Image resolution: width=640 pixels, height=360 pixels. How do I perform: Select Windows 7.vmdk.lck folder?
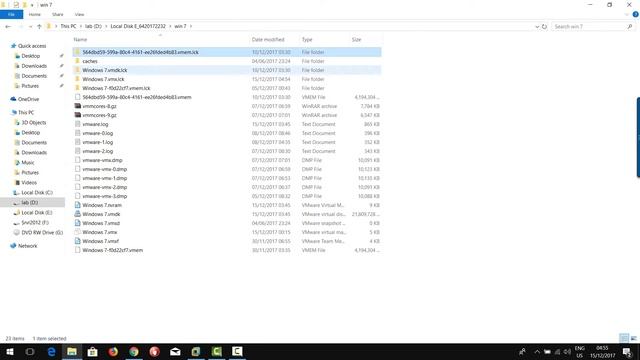coord(104,70)
